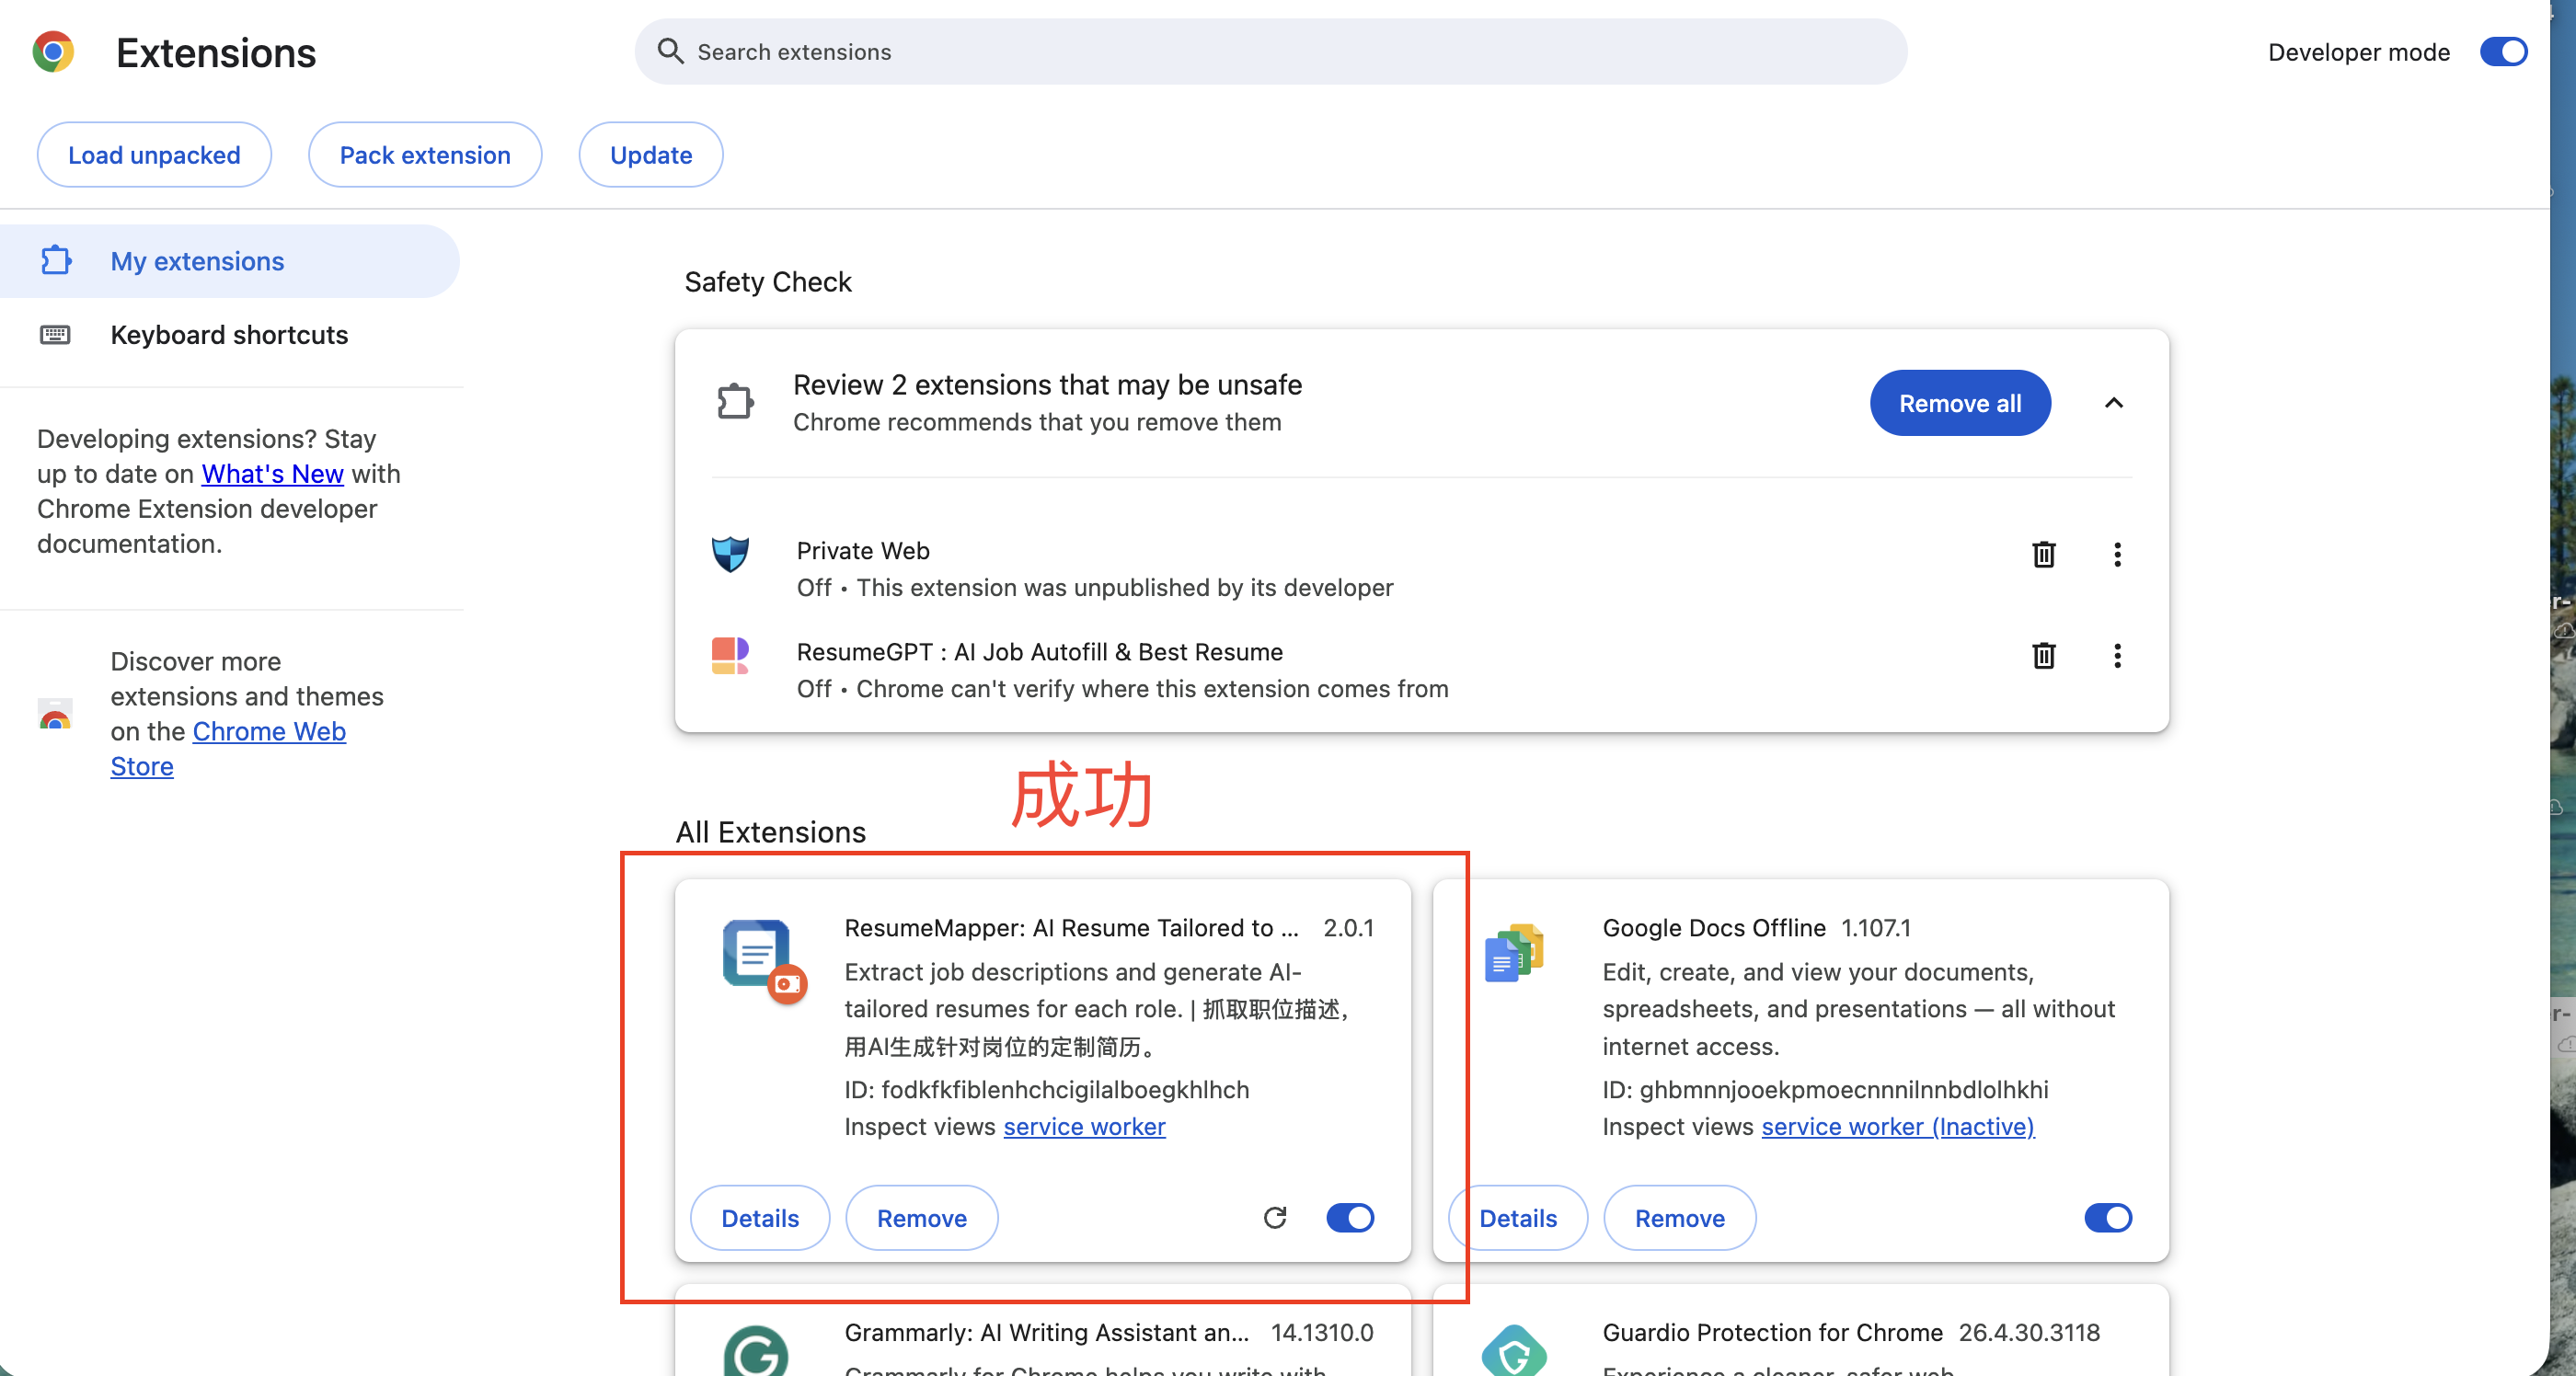Click Remove all unsafe extensions
The width and height of the screenshot is (2576, 1376).
point(1960,402)
